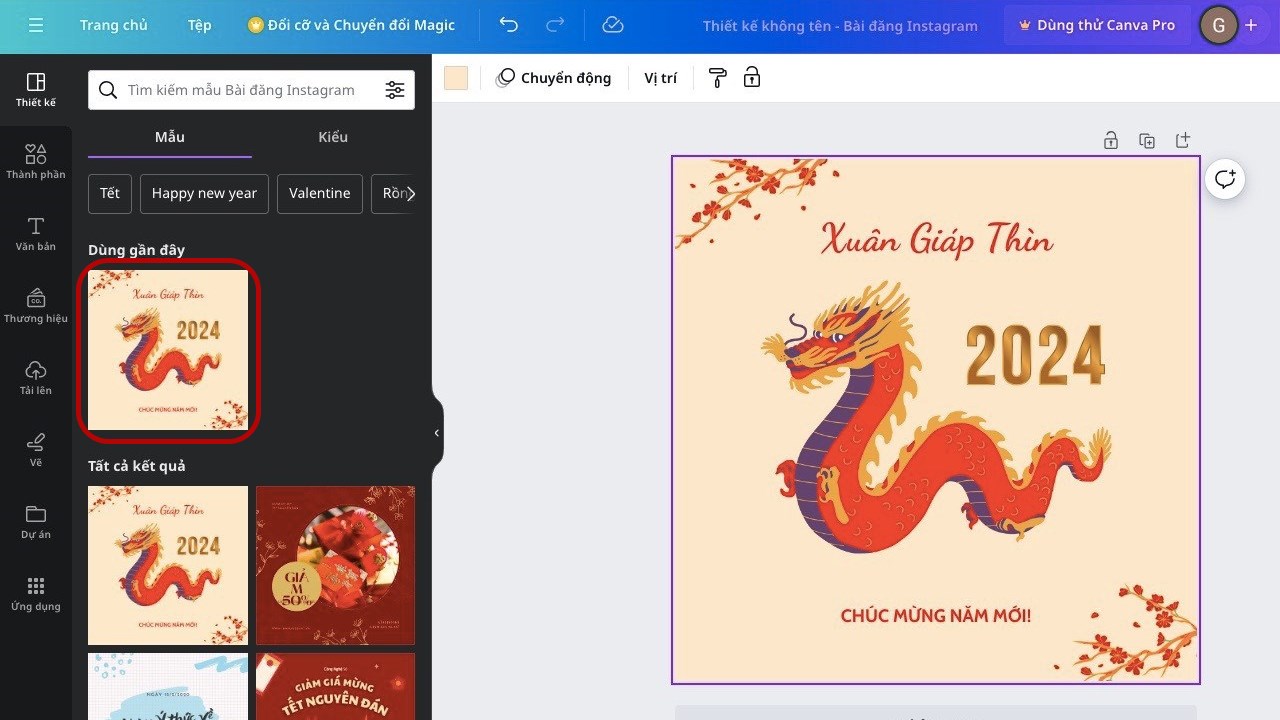Open Đổi cỡ và Chuyển đổi Magic

(x=351, y=25)
